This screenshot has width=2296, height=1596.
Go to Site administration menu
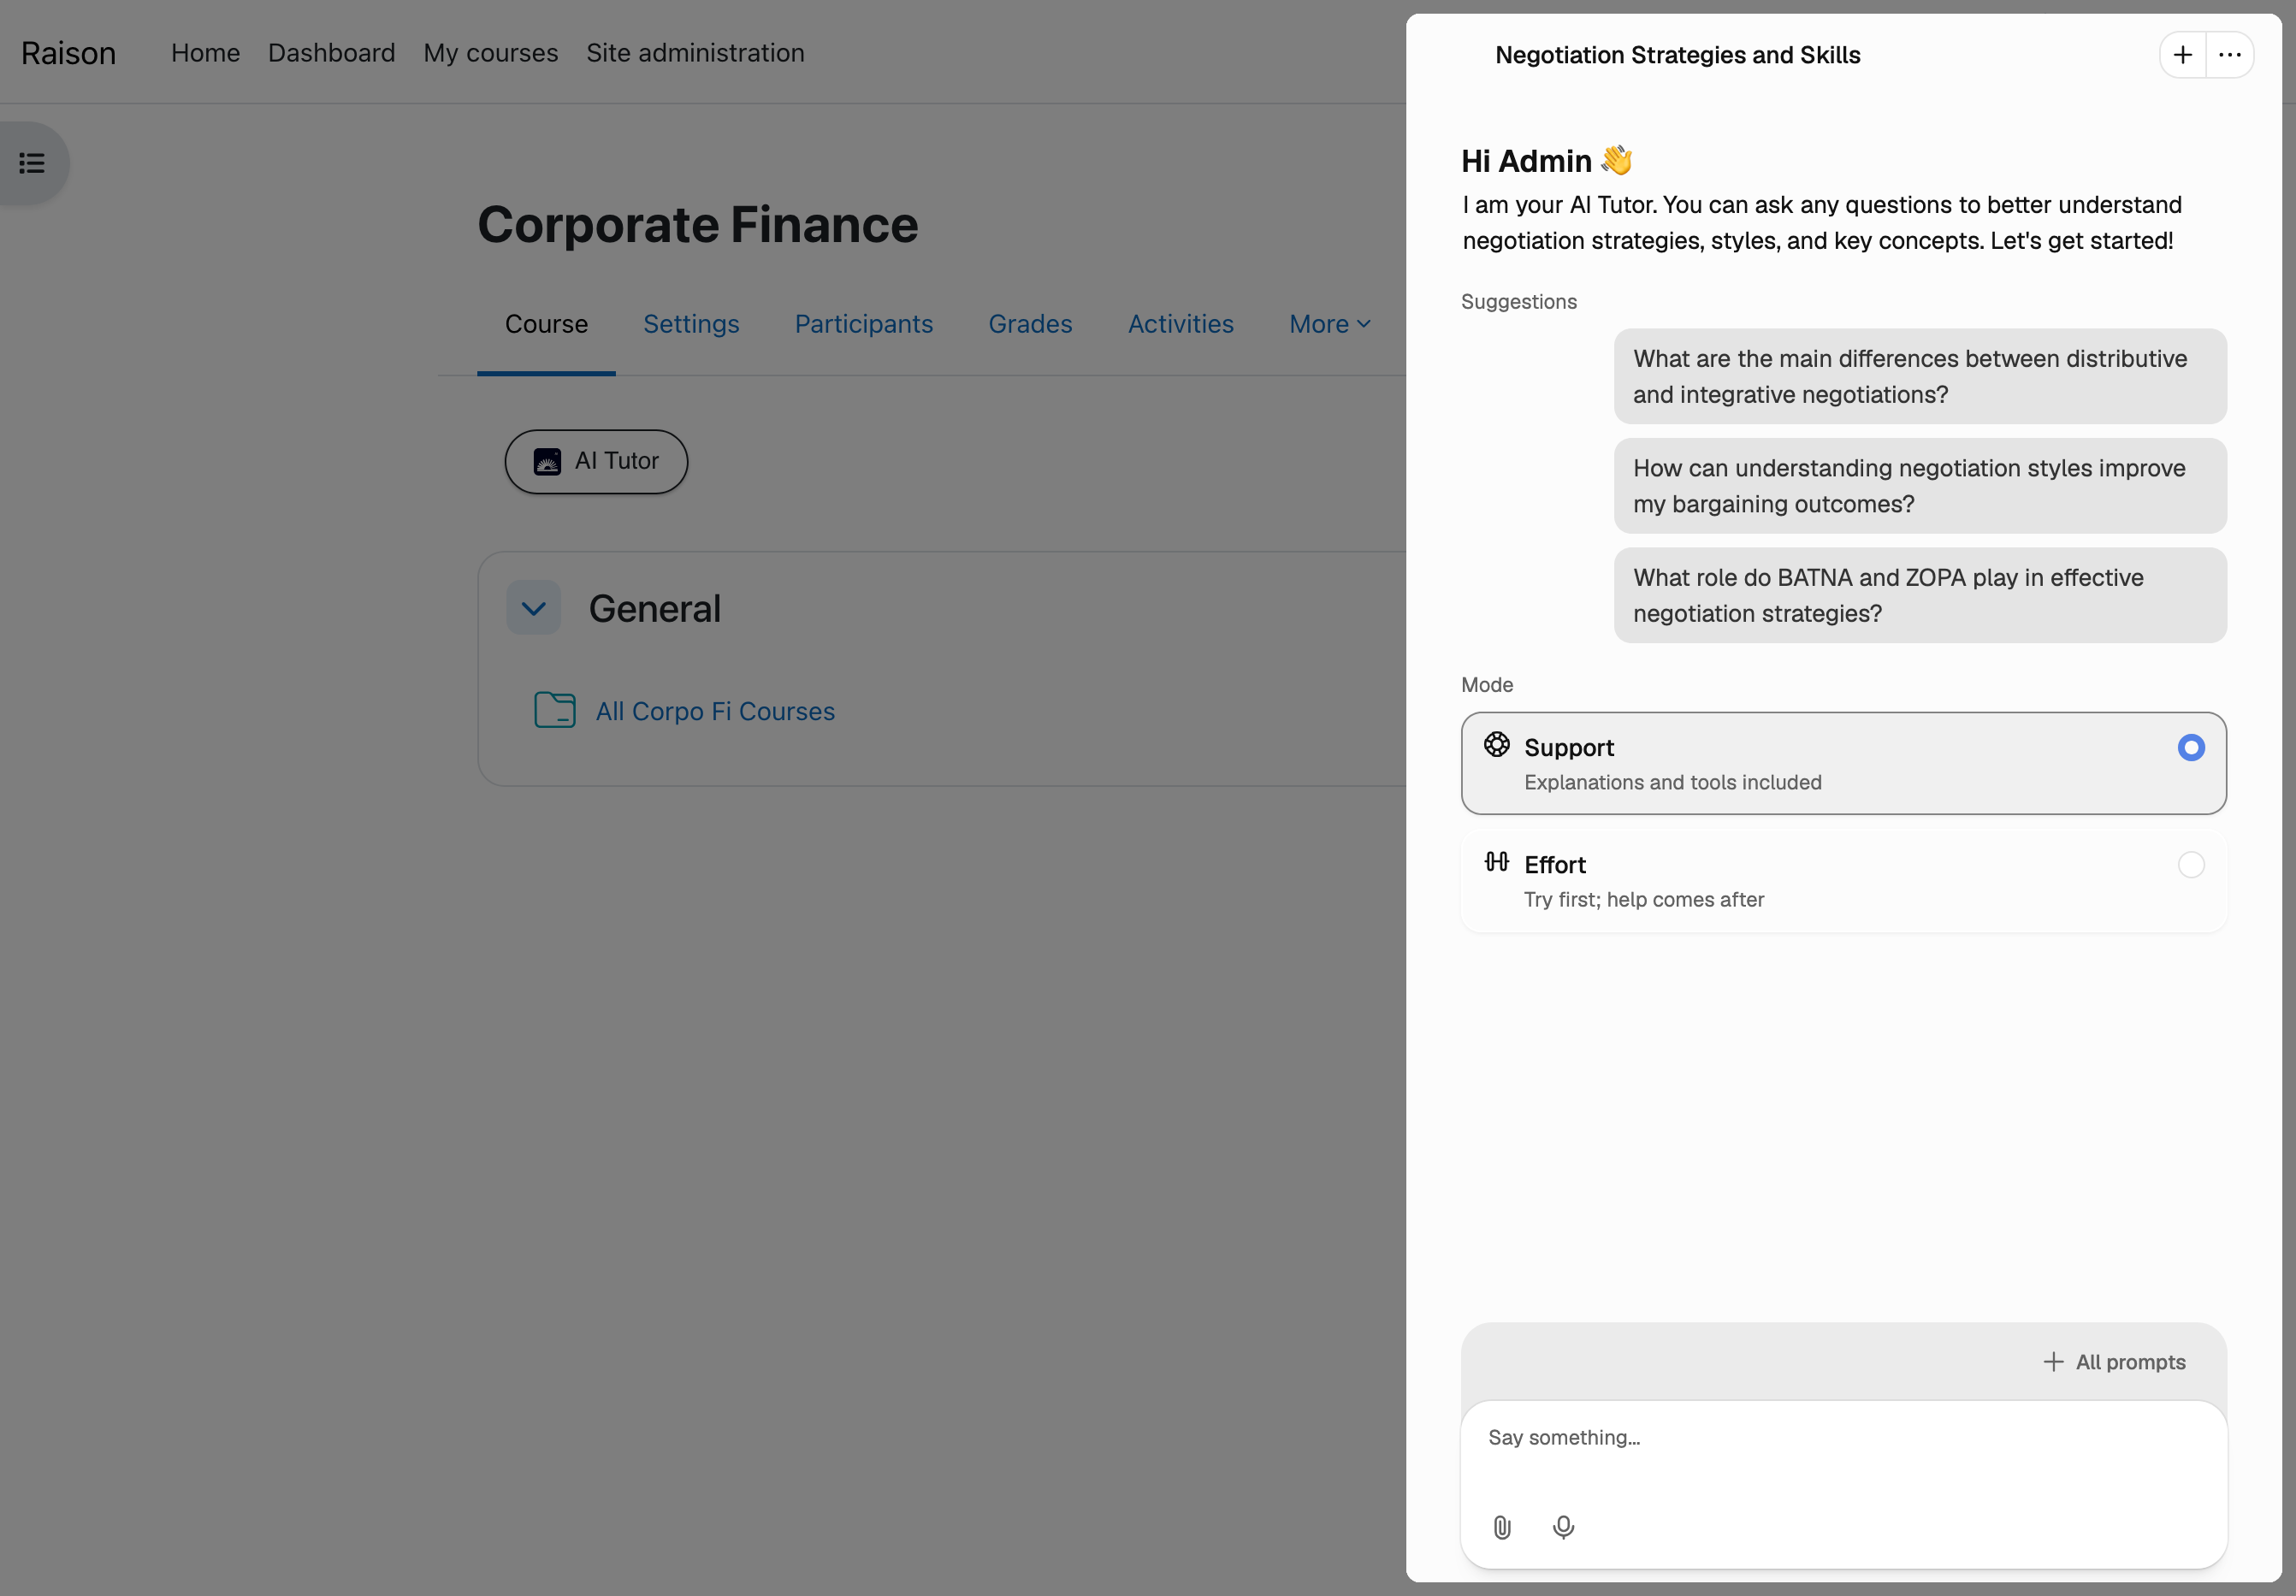(x=695, y=53)
